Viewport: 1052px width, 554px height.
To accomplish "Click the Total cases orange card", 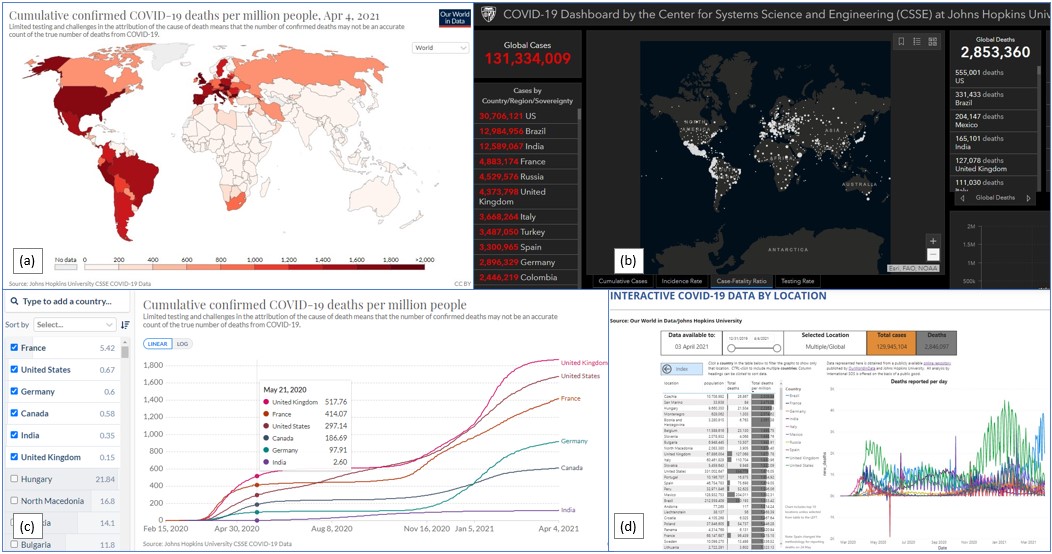I will (x=892, y=342).
